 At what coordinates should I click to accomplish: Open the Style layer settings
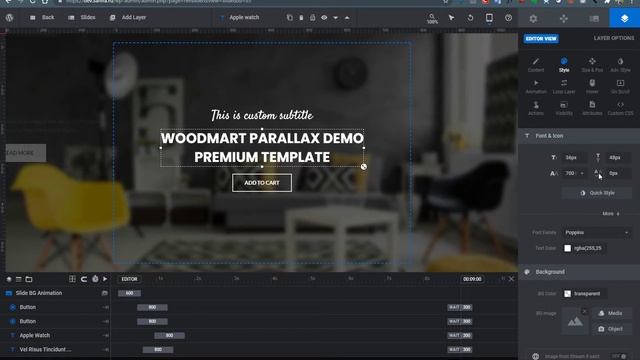(564, 64)
